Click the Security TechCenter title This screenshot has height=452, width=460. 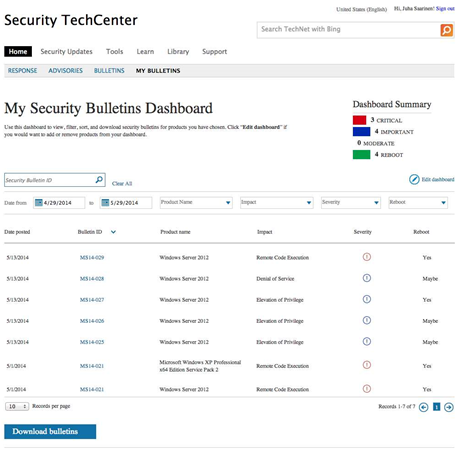(71, 20)
